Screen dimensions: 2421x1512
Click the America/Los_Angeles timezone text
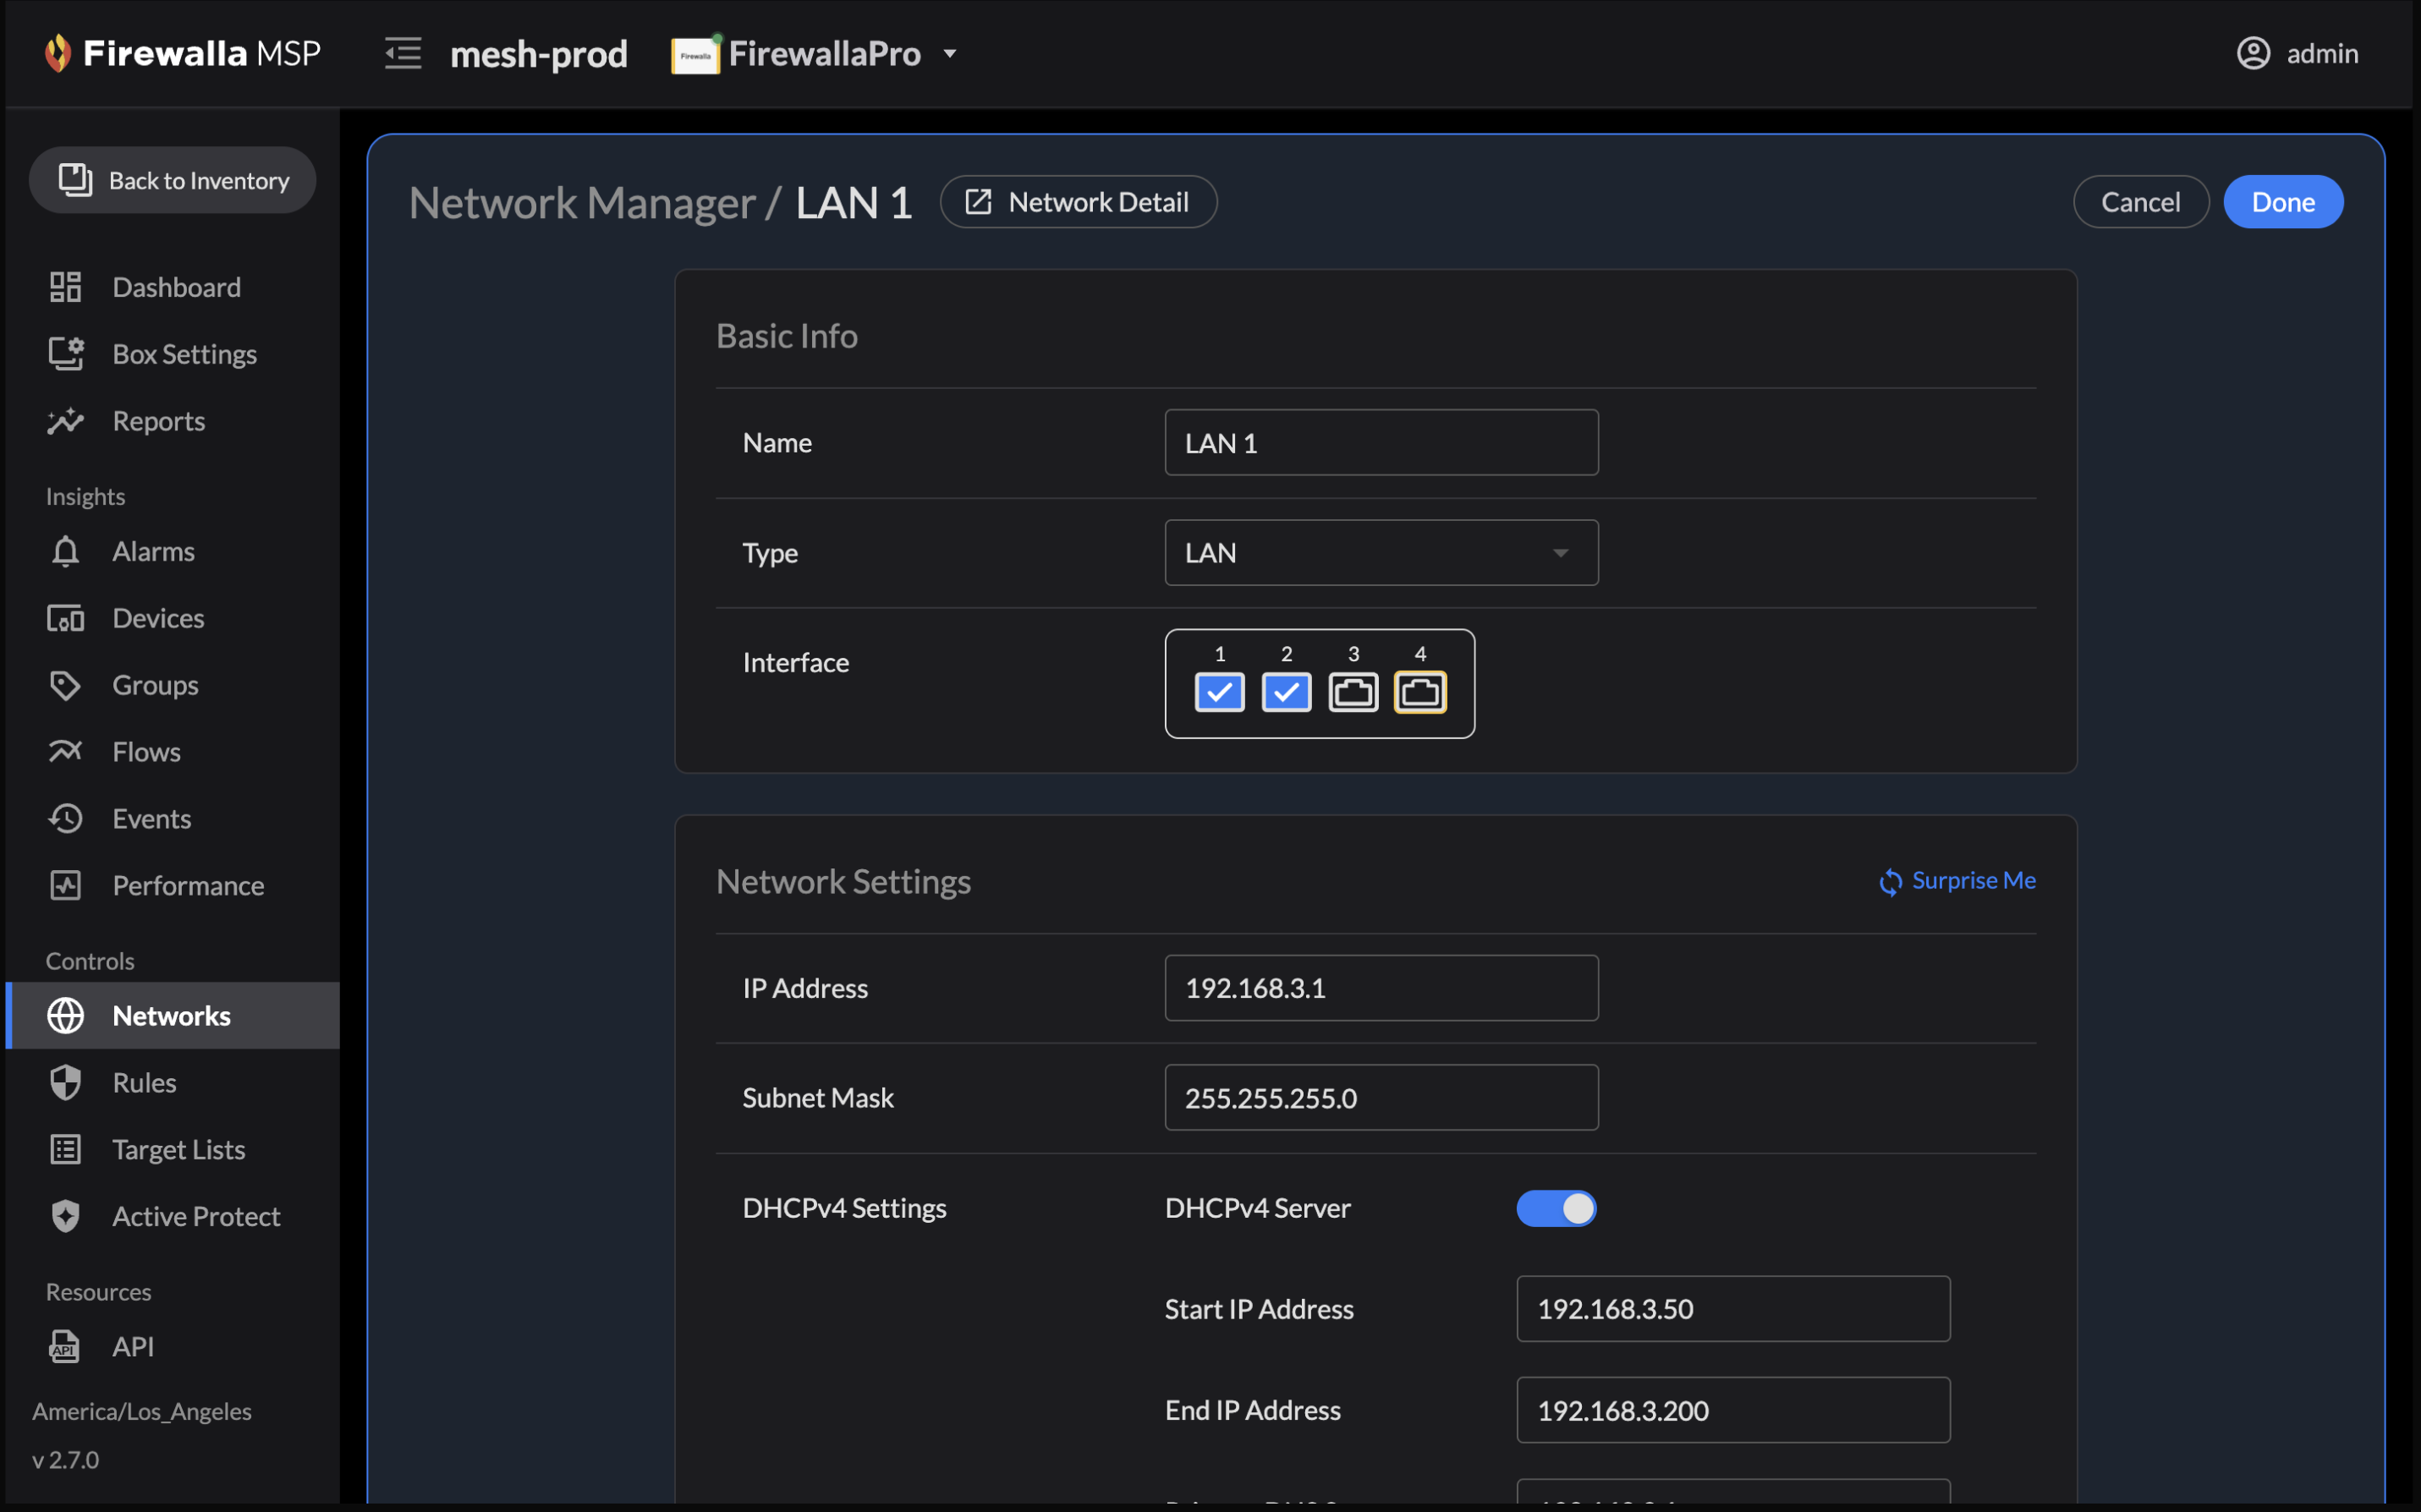(142, 1411)
